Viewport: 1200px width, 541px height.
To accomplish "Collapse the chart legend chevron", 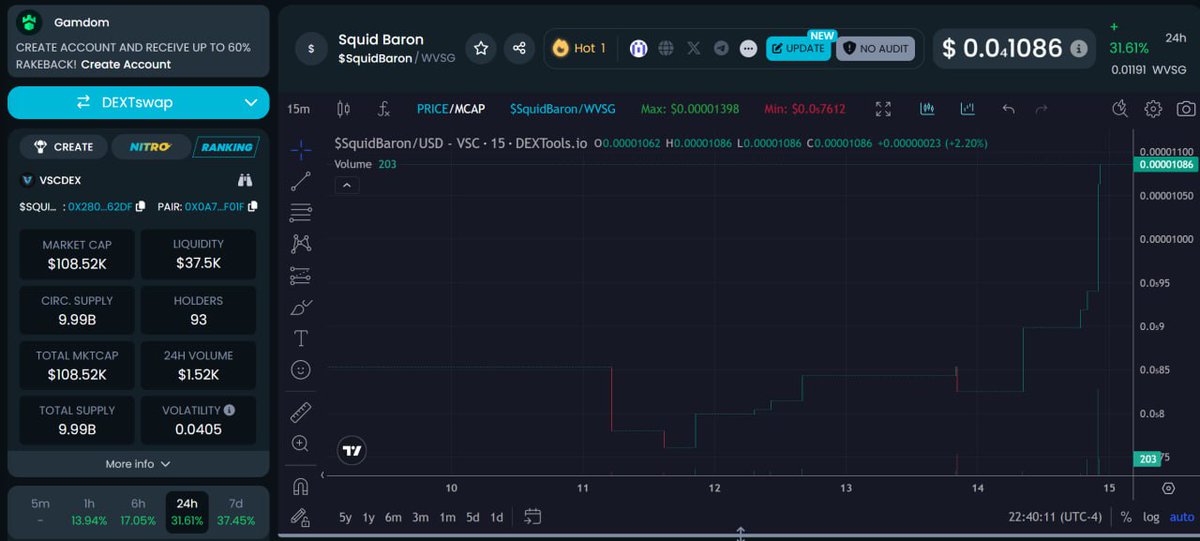I will [345, 185].
